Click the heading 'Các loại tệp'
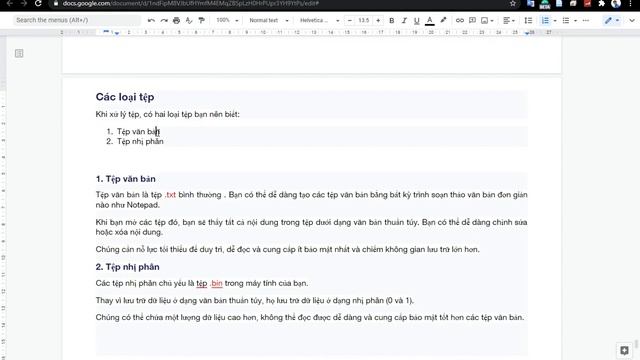The height and width of the screenshot is (360, 640). click(125, 97)
